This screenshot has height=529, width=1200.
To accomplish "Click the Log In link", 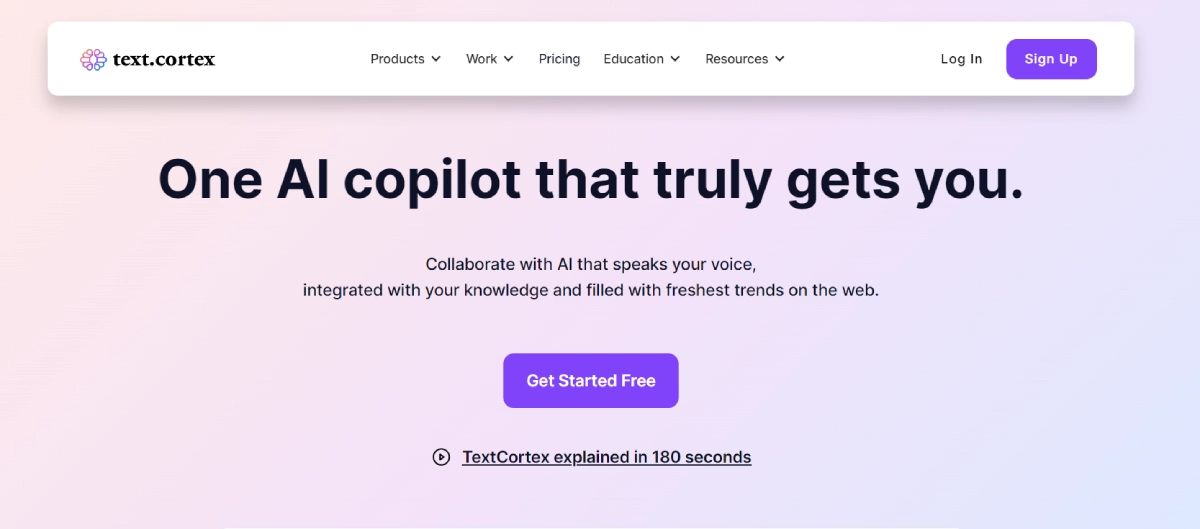I will point(961,59).
